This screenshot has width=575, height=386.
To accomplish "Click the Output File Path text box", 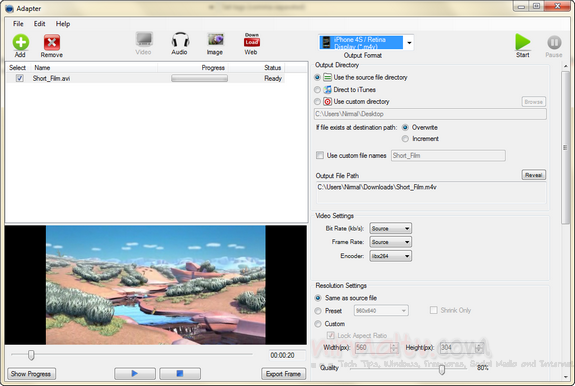I will [x=432, y=192].
